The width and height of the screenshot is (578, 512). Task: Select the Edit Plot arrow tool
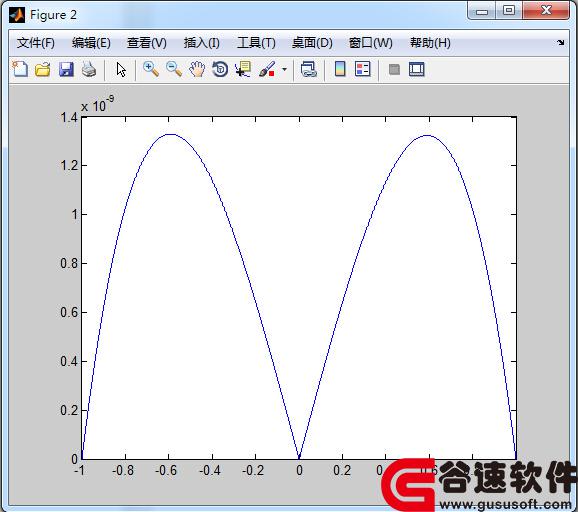pos(121,69)
